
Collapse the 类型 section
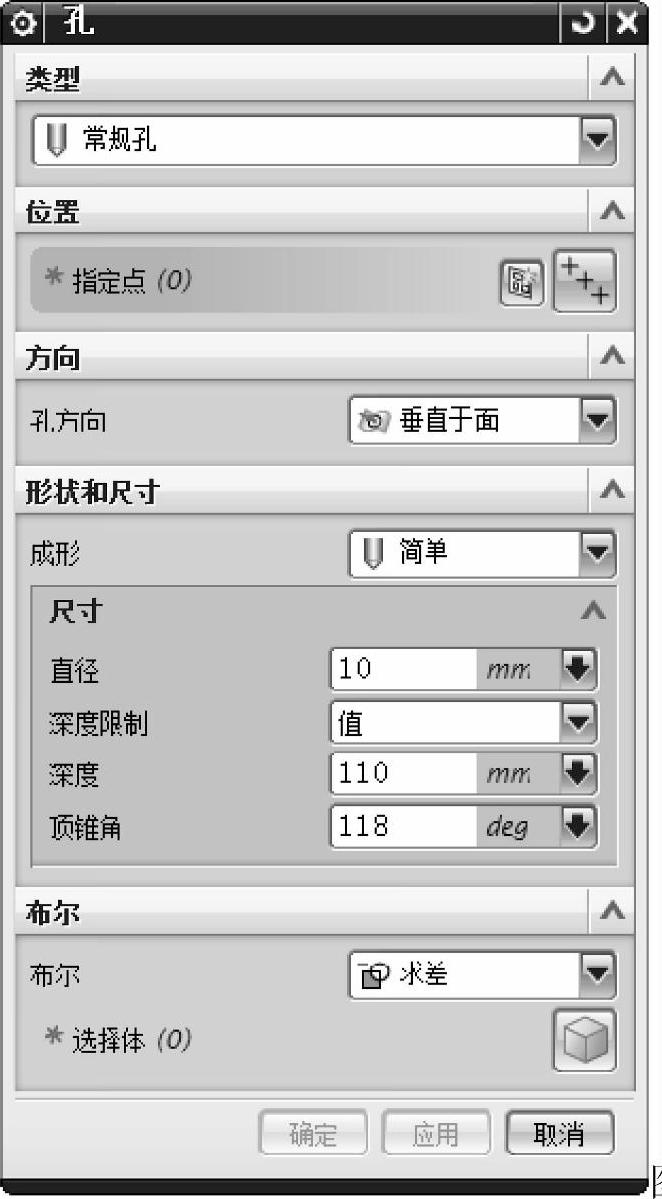pos(612,77)
